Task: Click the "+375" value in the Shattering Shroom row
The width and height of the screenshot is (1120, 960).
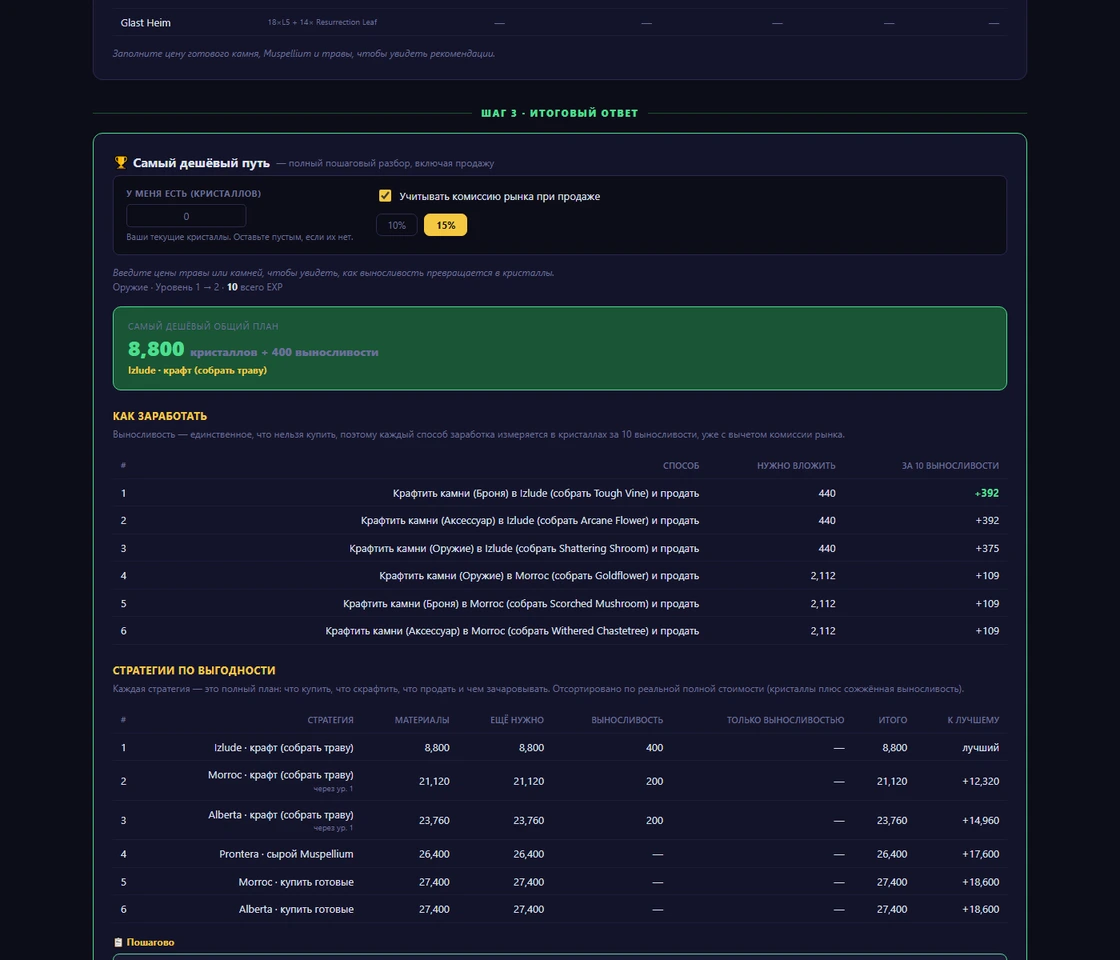Action: click(987, 549)
